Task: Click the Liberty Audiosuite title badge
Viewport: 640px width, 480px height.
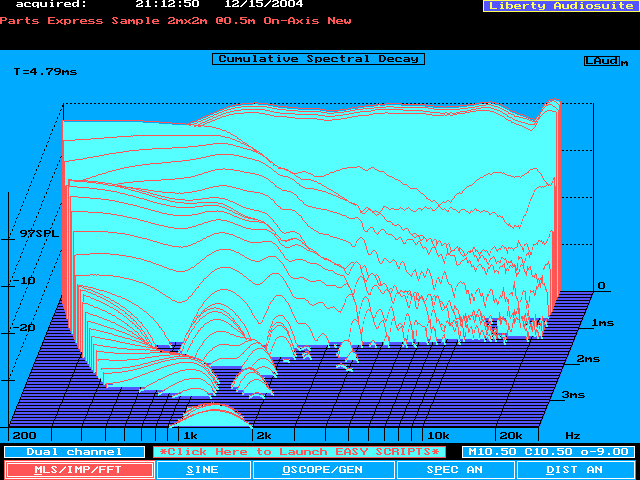Action: click(559, 6)
